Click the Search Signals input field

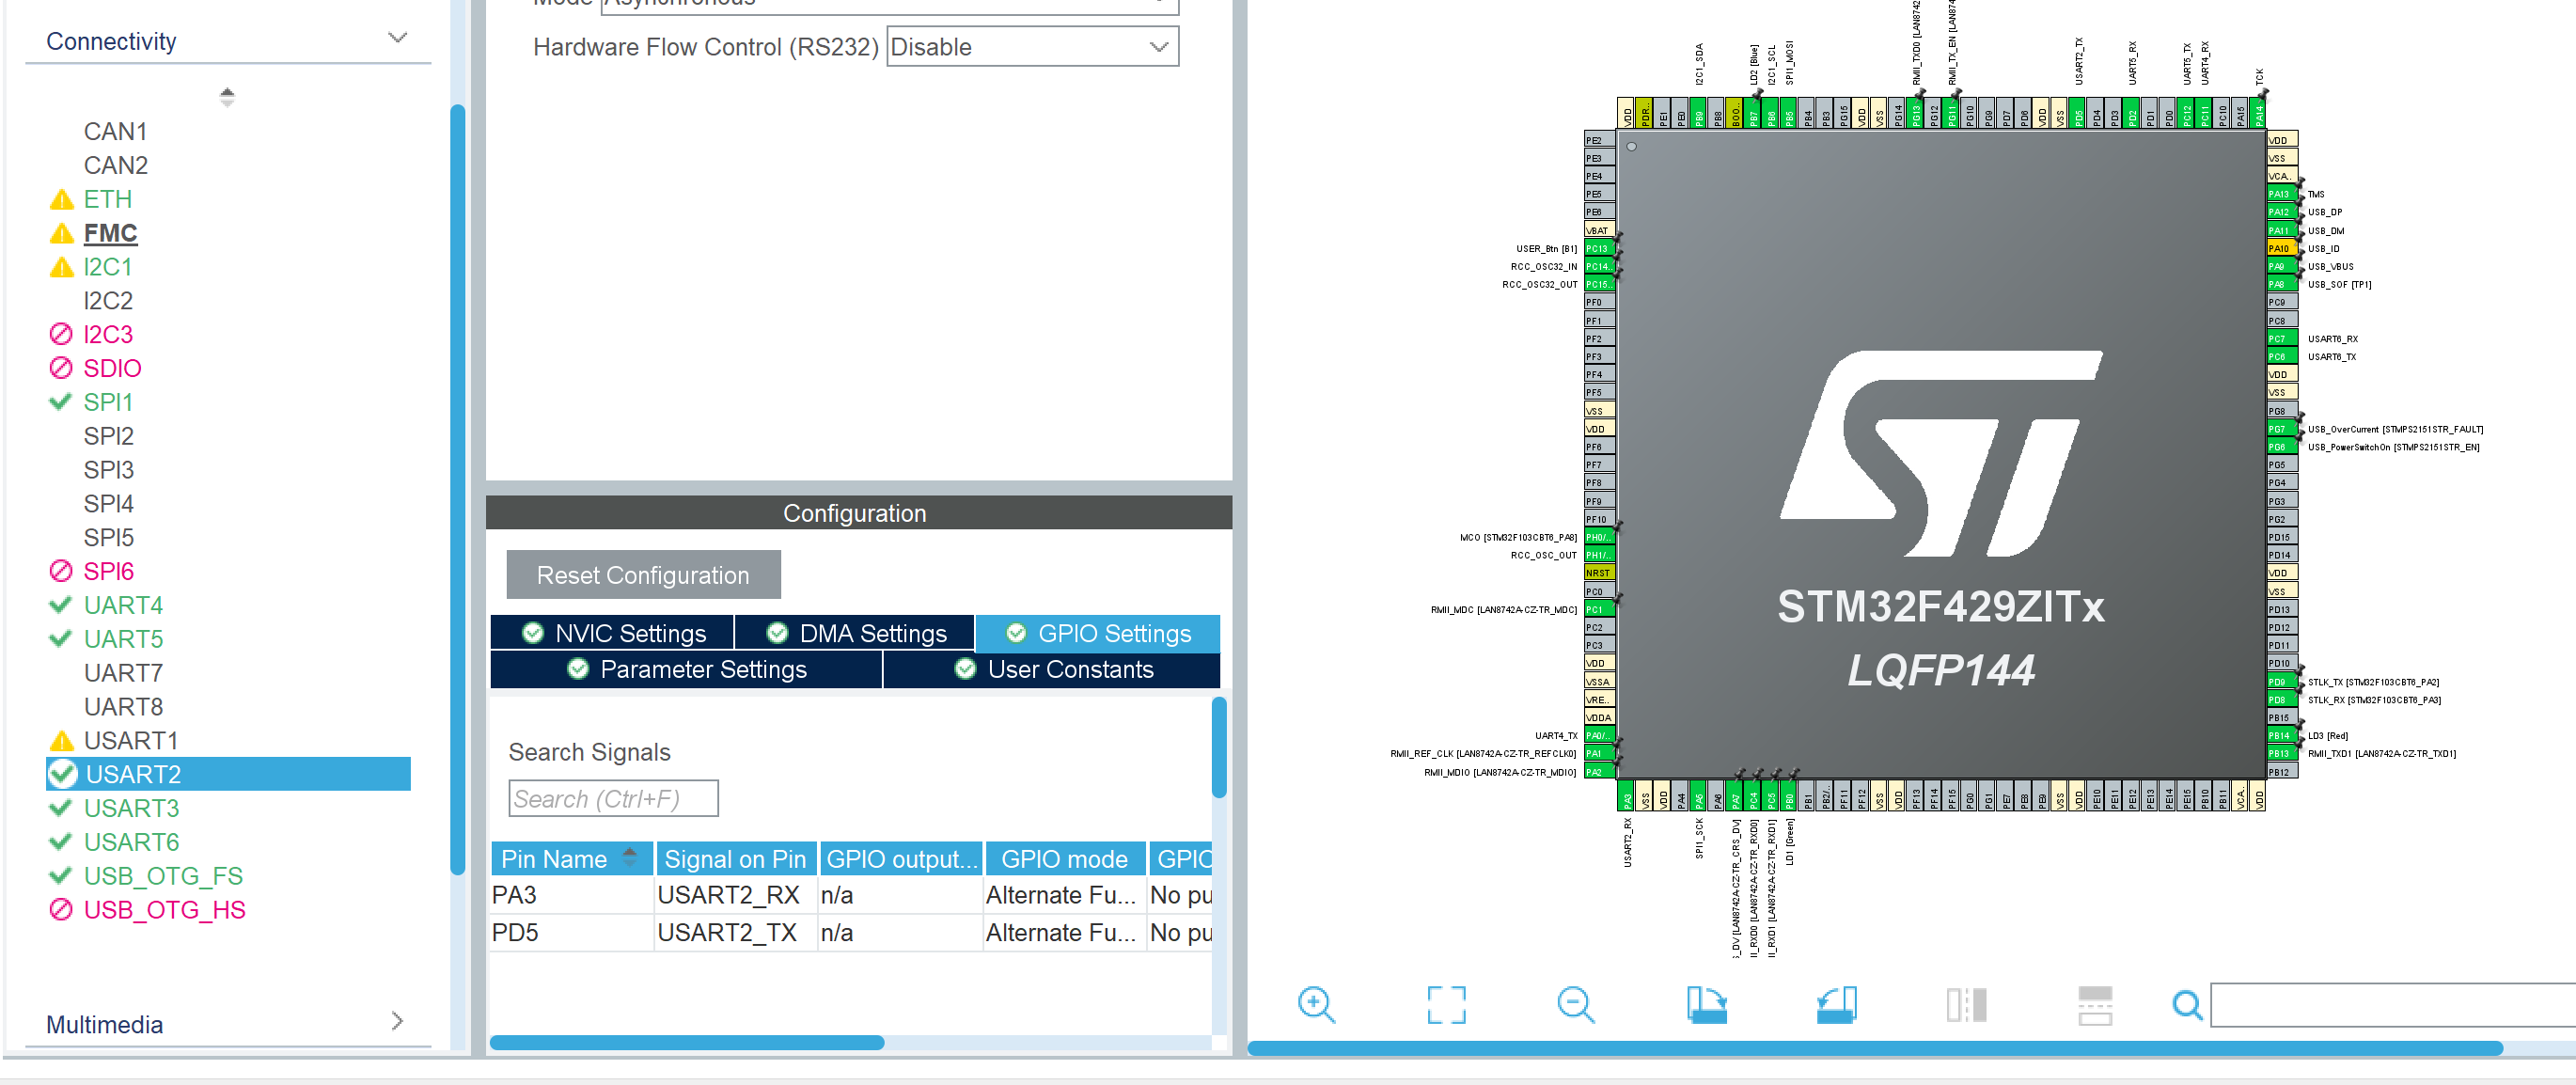[614, 799]
